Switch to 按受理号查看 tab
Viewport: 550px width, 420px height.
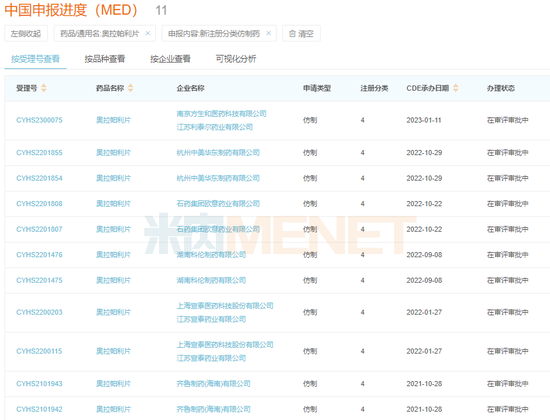tap(35, 59)
